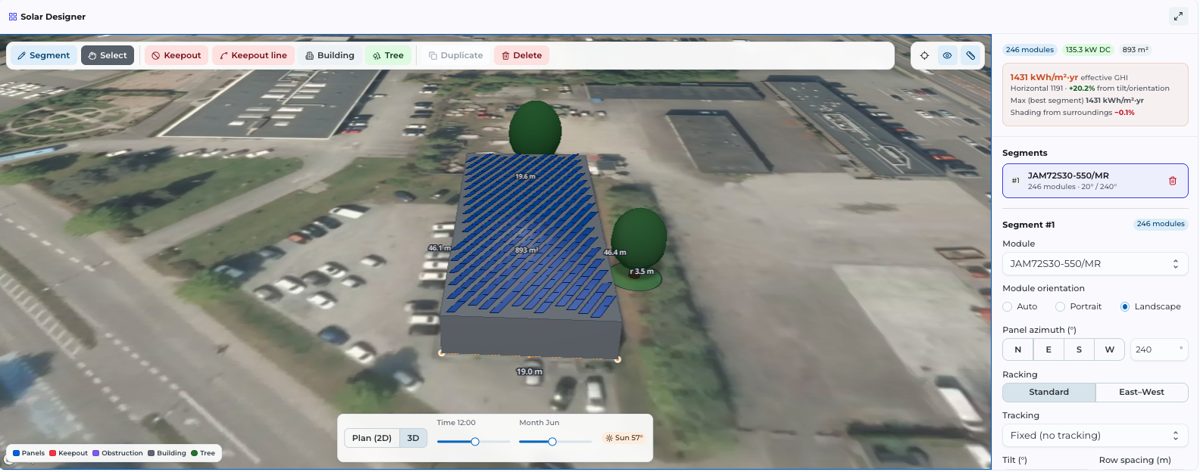
Task: Click the Month slider handle
Action: coord(552,441)
